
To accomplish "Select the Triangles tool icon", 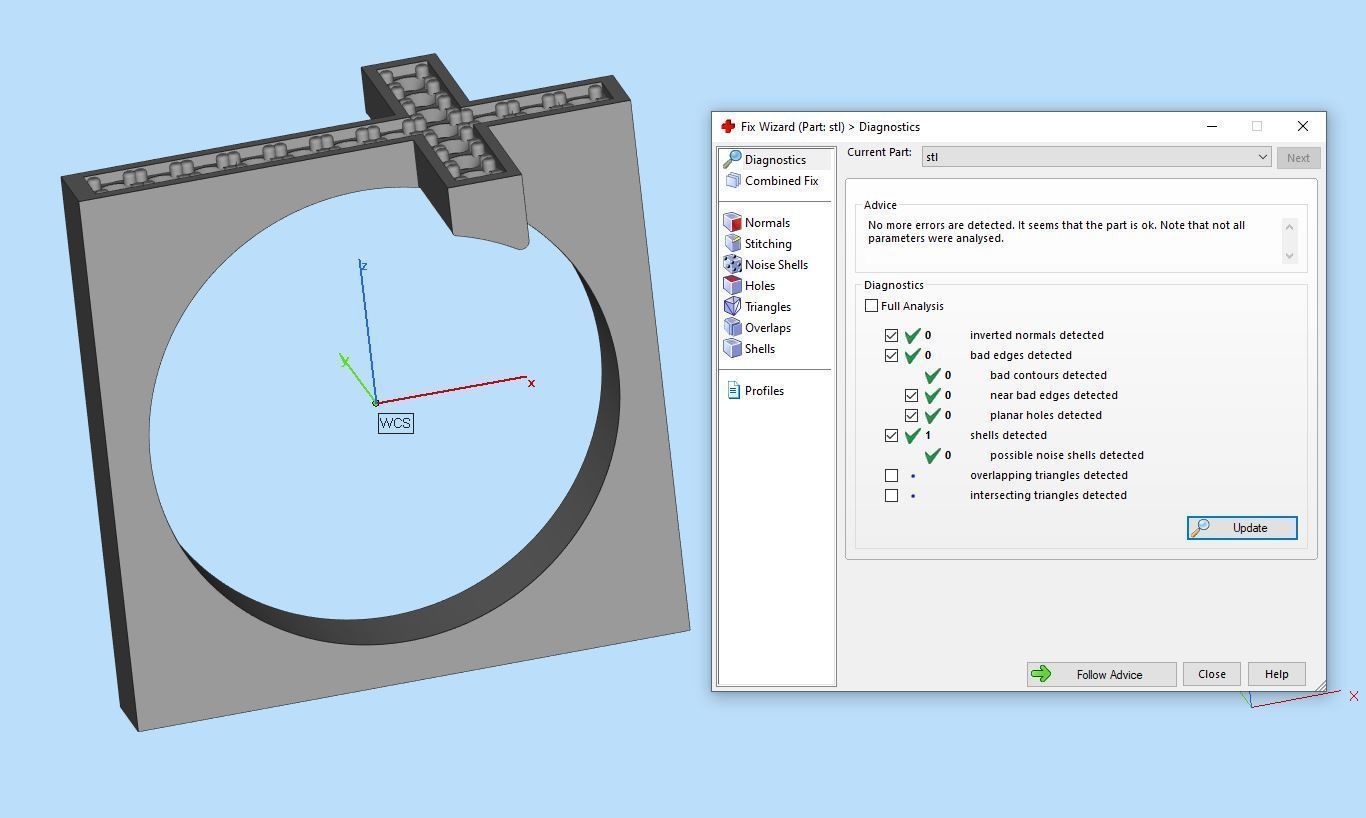I will pos(733,307).
